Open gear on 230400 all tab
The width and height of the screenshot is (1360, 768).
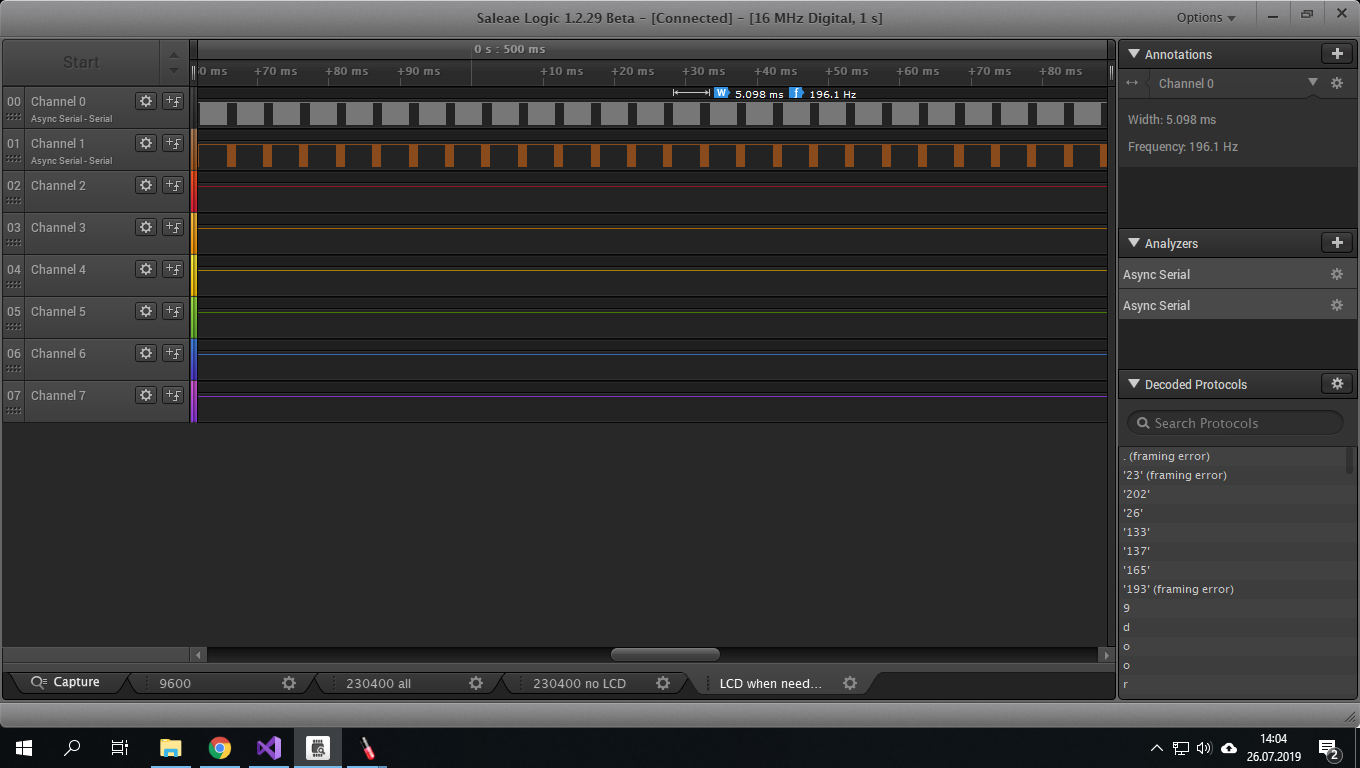[476, 683]
